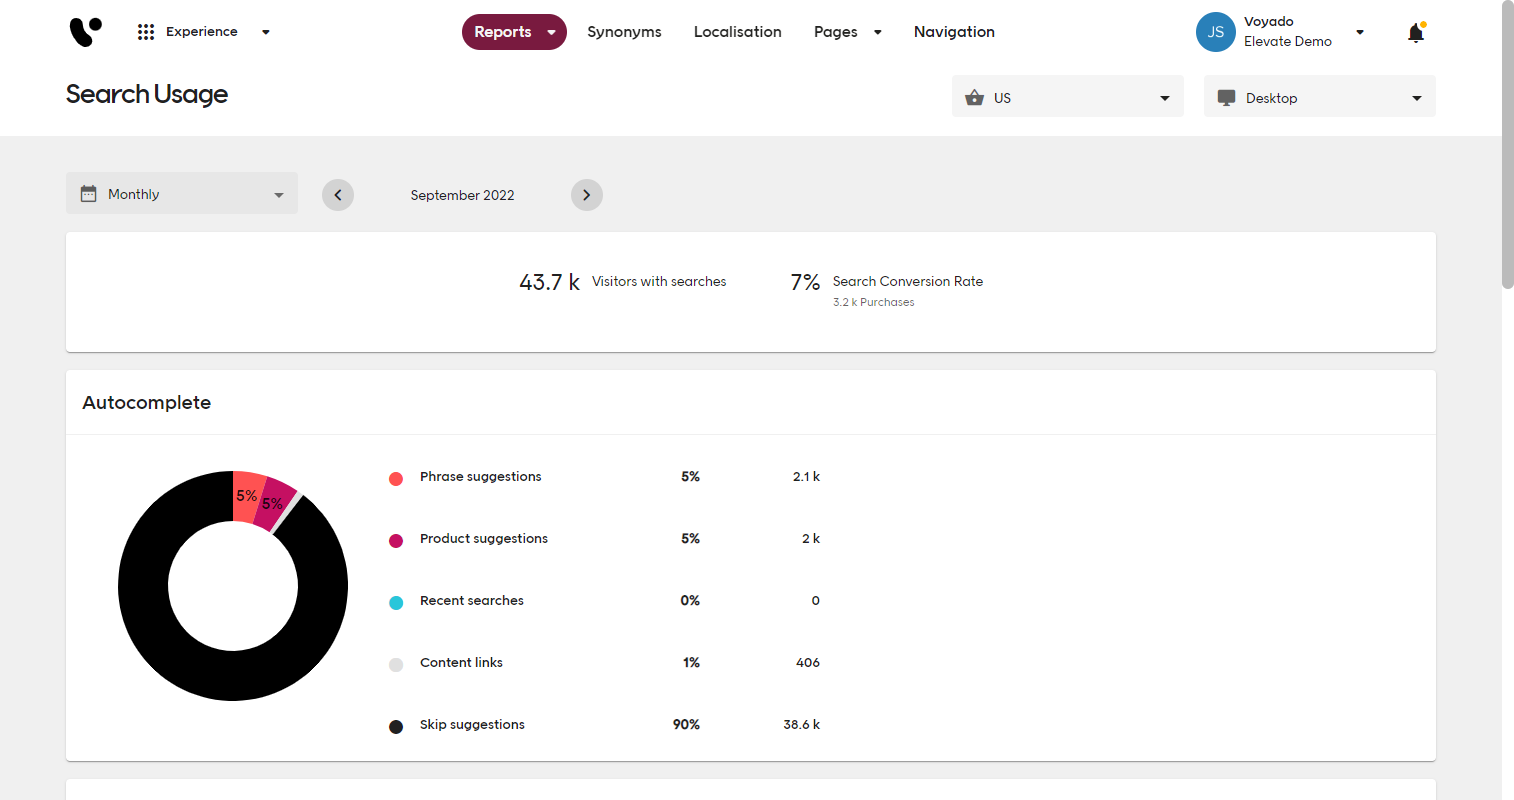Click the Search Usage heading

147,94
